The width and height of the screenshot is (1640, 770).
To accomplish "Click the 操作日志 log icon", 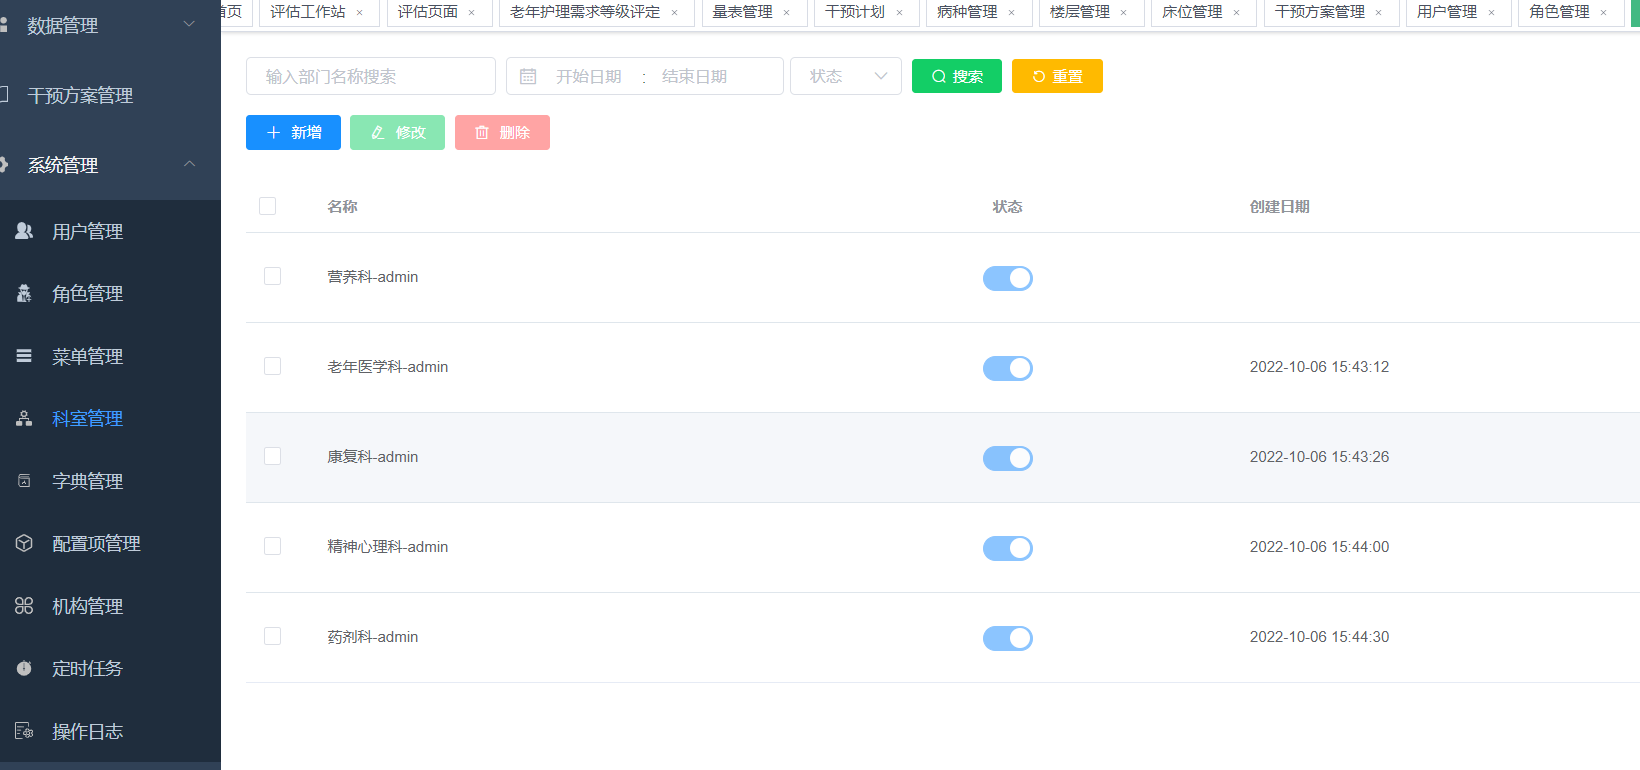I will pyautogui.click(x=24, y=731).
